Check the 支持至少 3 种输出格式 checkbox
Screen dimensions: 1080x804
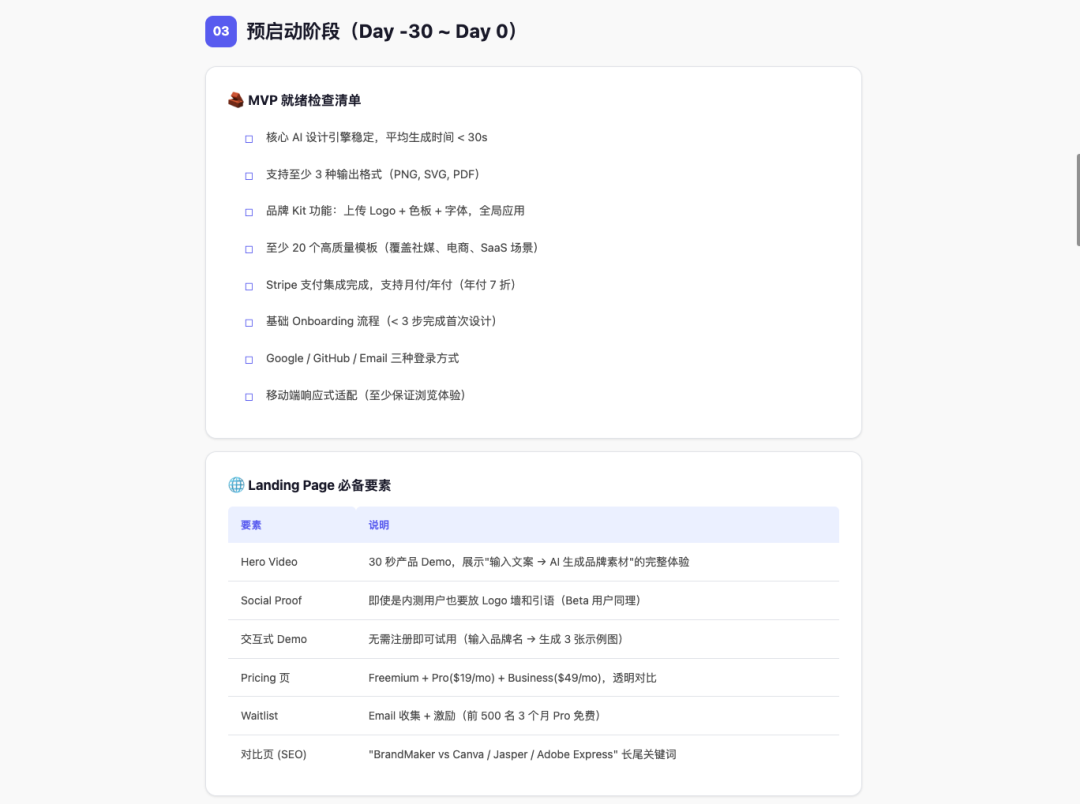[249, 176]
